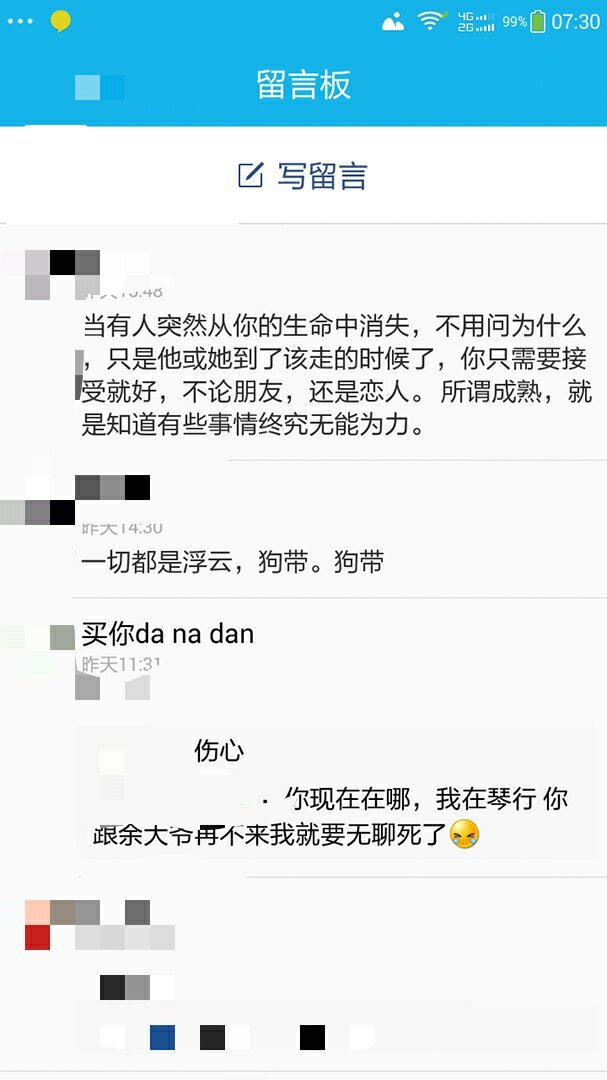Tap the crying emoji in the reply

[464, 835]
